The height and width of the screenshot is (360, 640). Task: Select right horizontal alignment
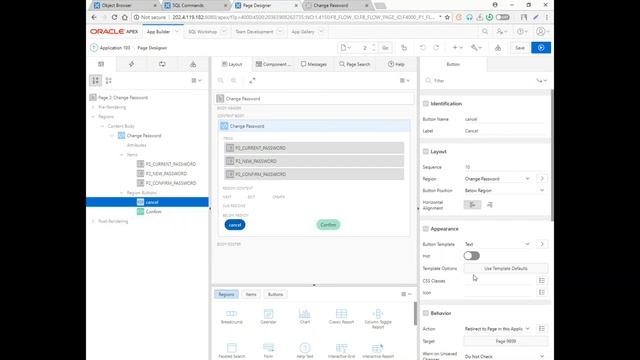(x=489, y=205)
